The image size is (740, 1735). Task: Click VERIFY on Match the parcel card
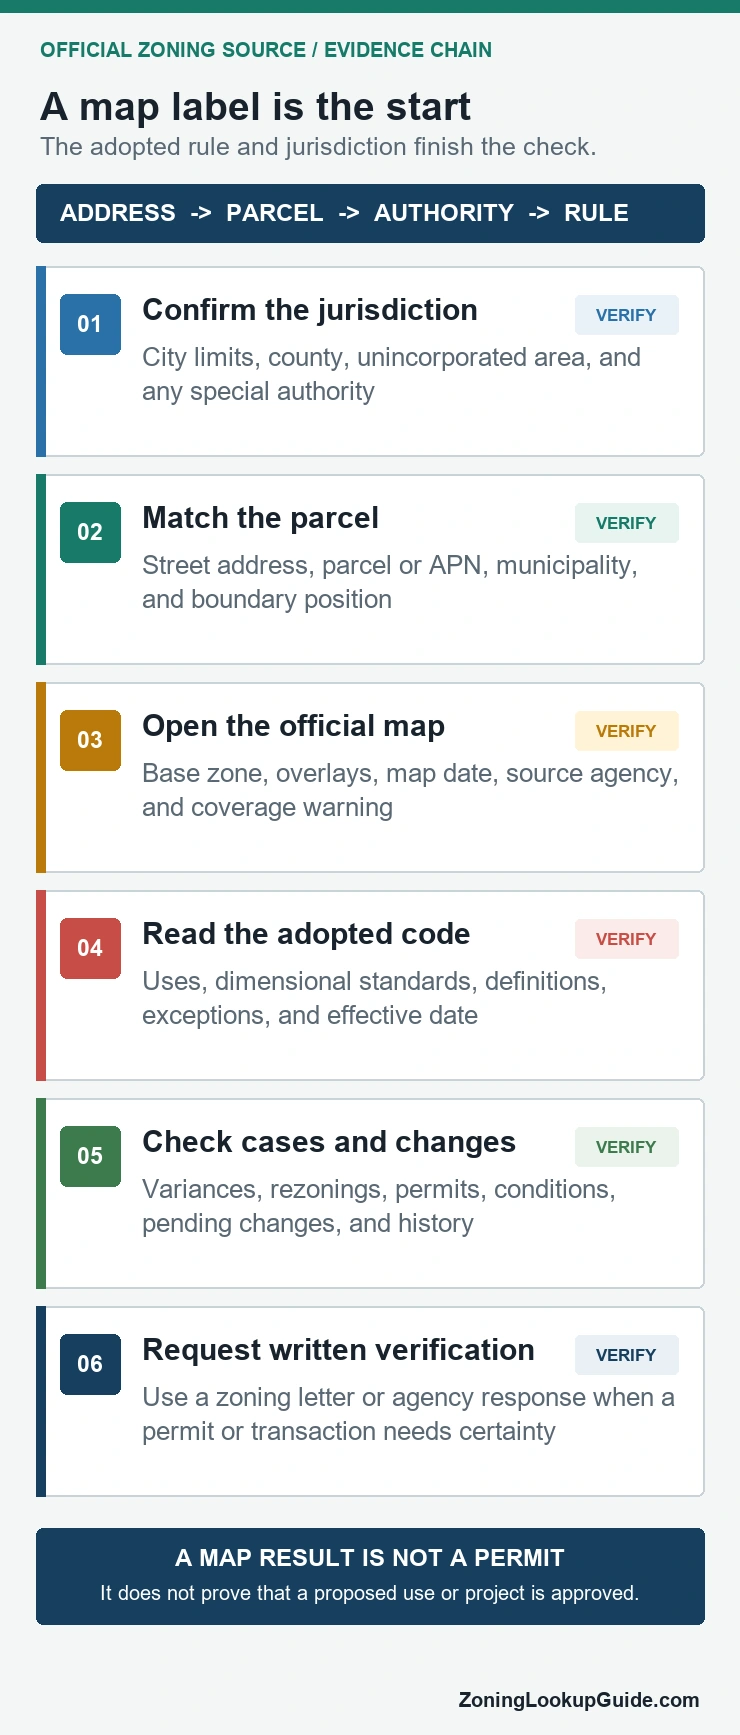pos(626,523)
